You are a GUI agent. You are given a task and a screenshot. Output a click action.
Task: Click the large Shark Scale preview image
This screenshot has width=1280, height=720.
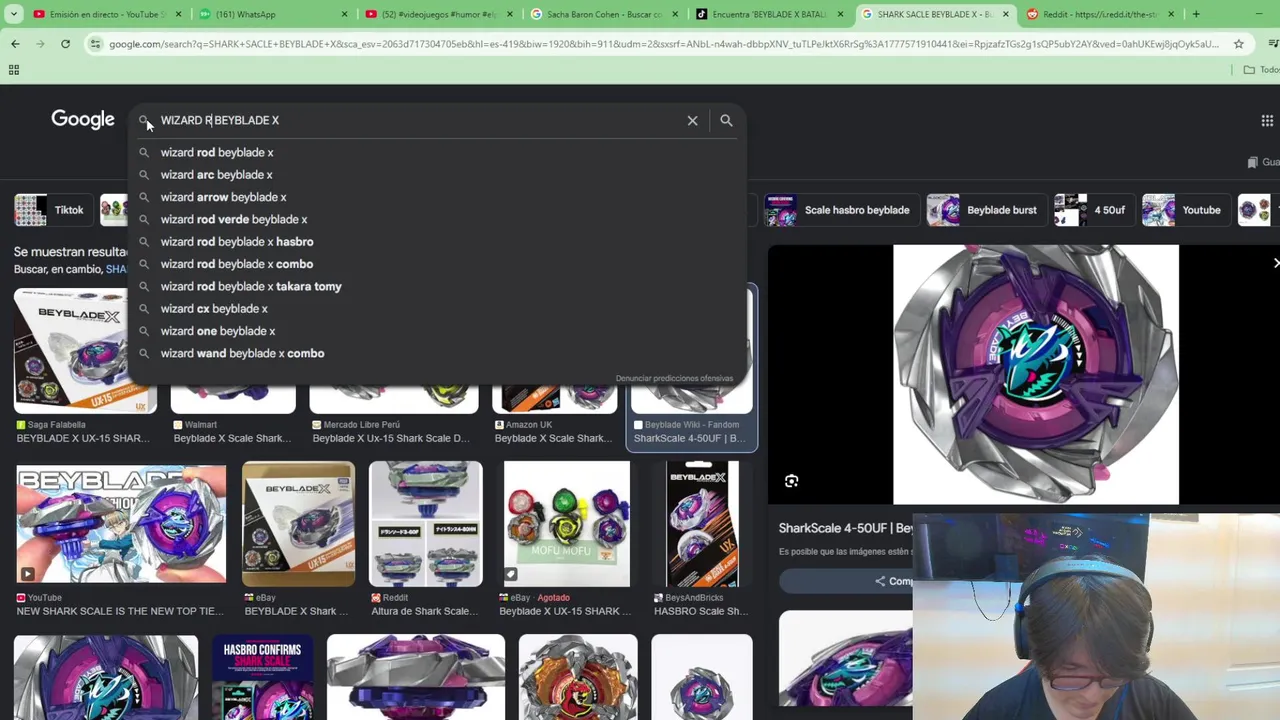pyautogui.click(x=1036, y=374)
